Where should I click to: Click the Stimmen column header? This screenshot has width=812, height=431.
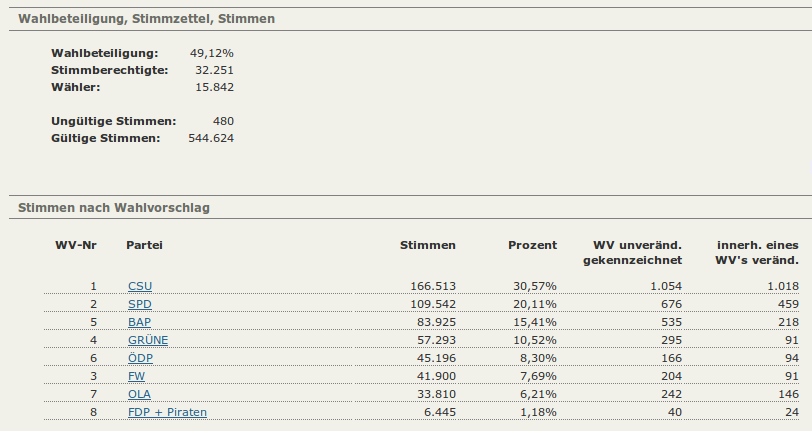(x=427, y=245)
